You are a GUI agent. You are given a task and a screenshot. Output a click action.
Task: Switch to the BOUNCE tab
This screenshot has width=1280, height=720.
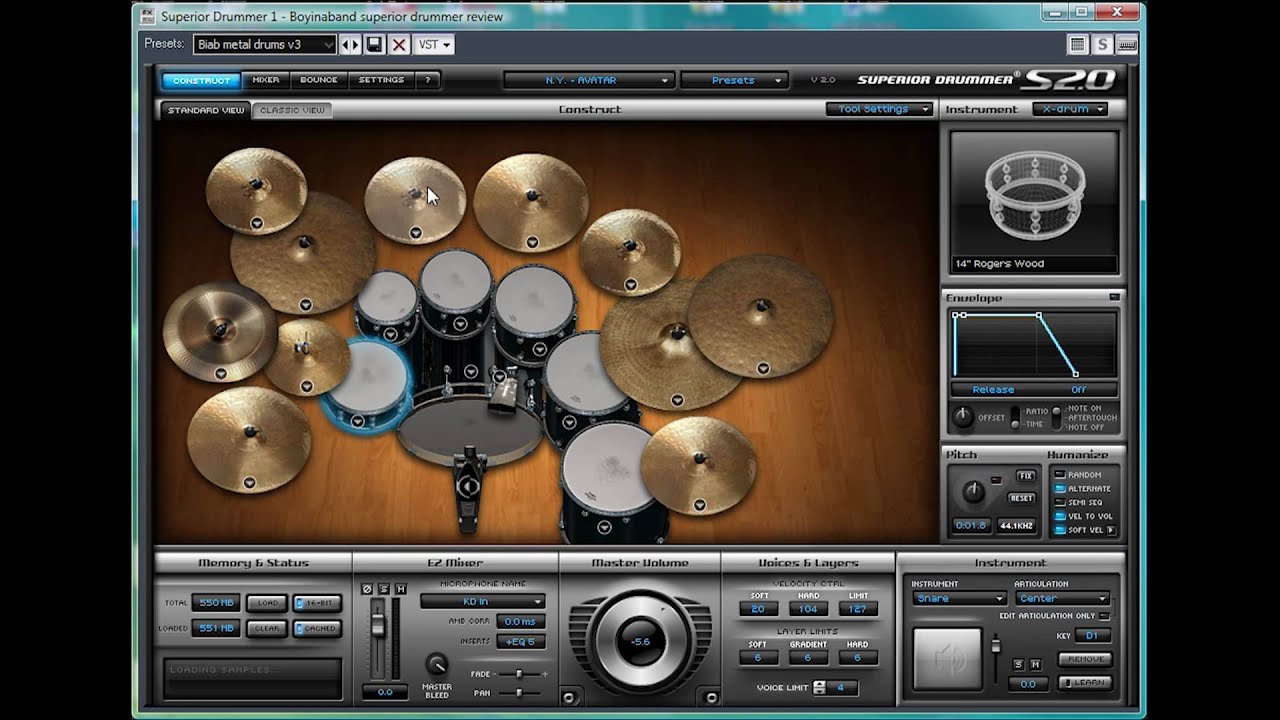click(319, 80)
